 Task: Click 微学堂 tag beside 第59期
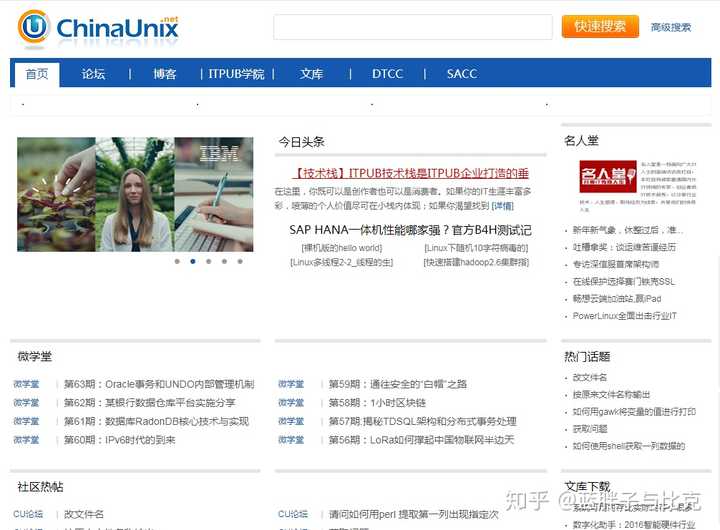click(x=291, y=384)
